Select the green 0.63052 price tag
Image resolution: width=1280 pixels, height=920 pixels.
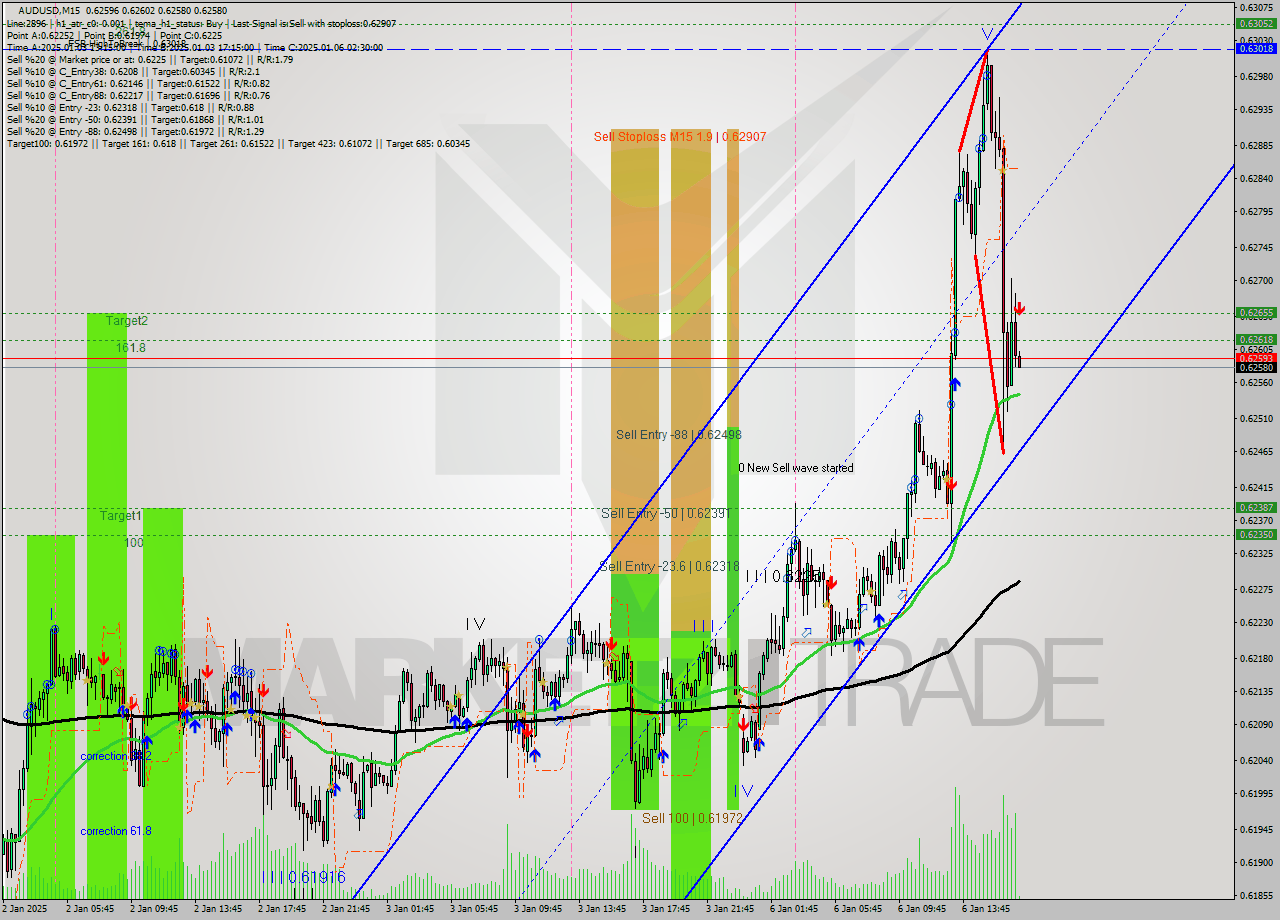point(1255,23)
